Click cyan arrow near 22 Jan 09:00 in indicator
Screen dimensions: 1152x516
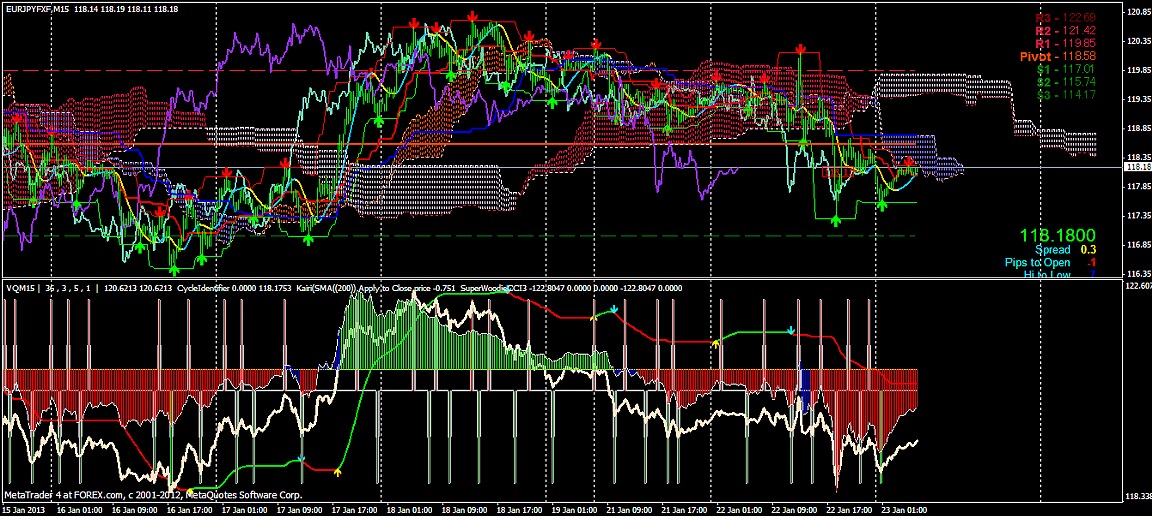pyautogui.click(x=792, y=330)
